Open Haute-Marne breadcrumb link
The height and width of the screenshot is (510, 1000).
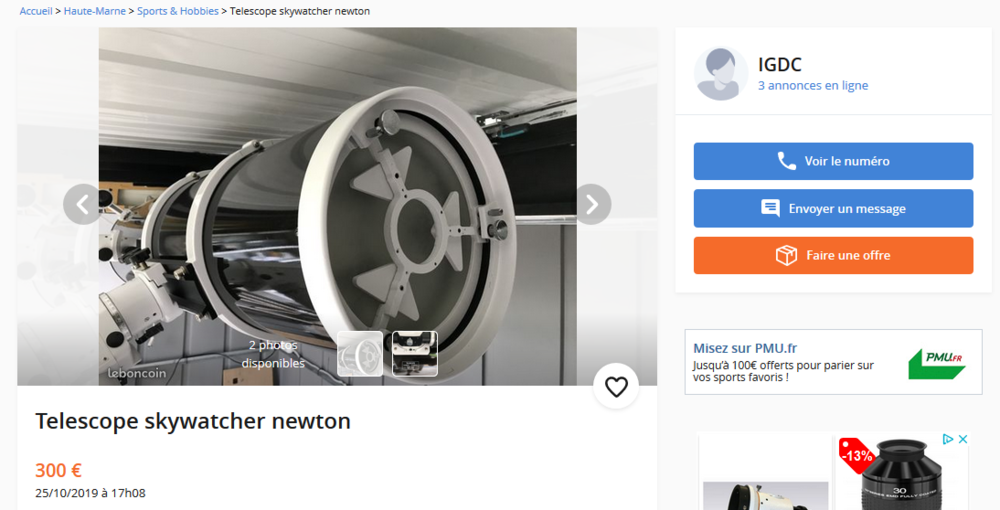click(x=94, y=11)
